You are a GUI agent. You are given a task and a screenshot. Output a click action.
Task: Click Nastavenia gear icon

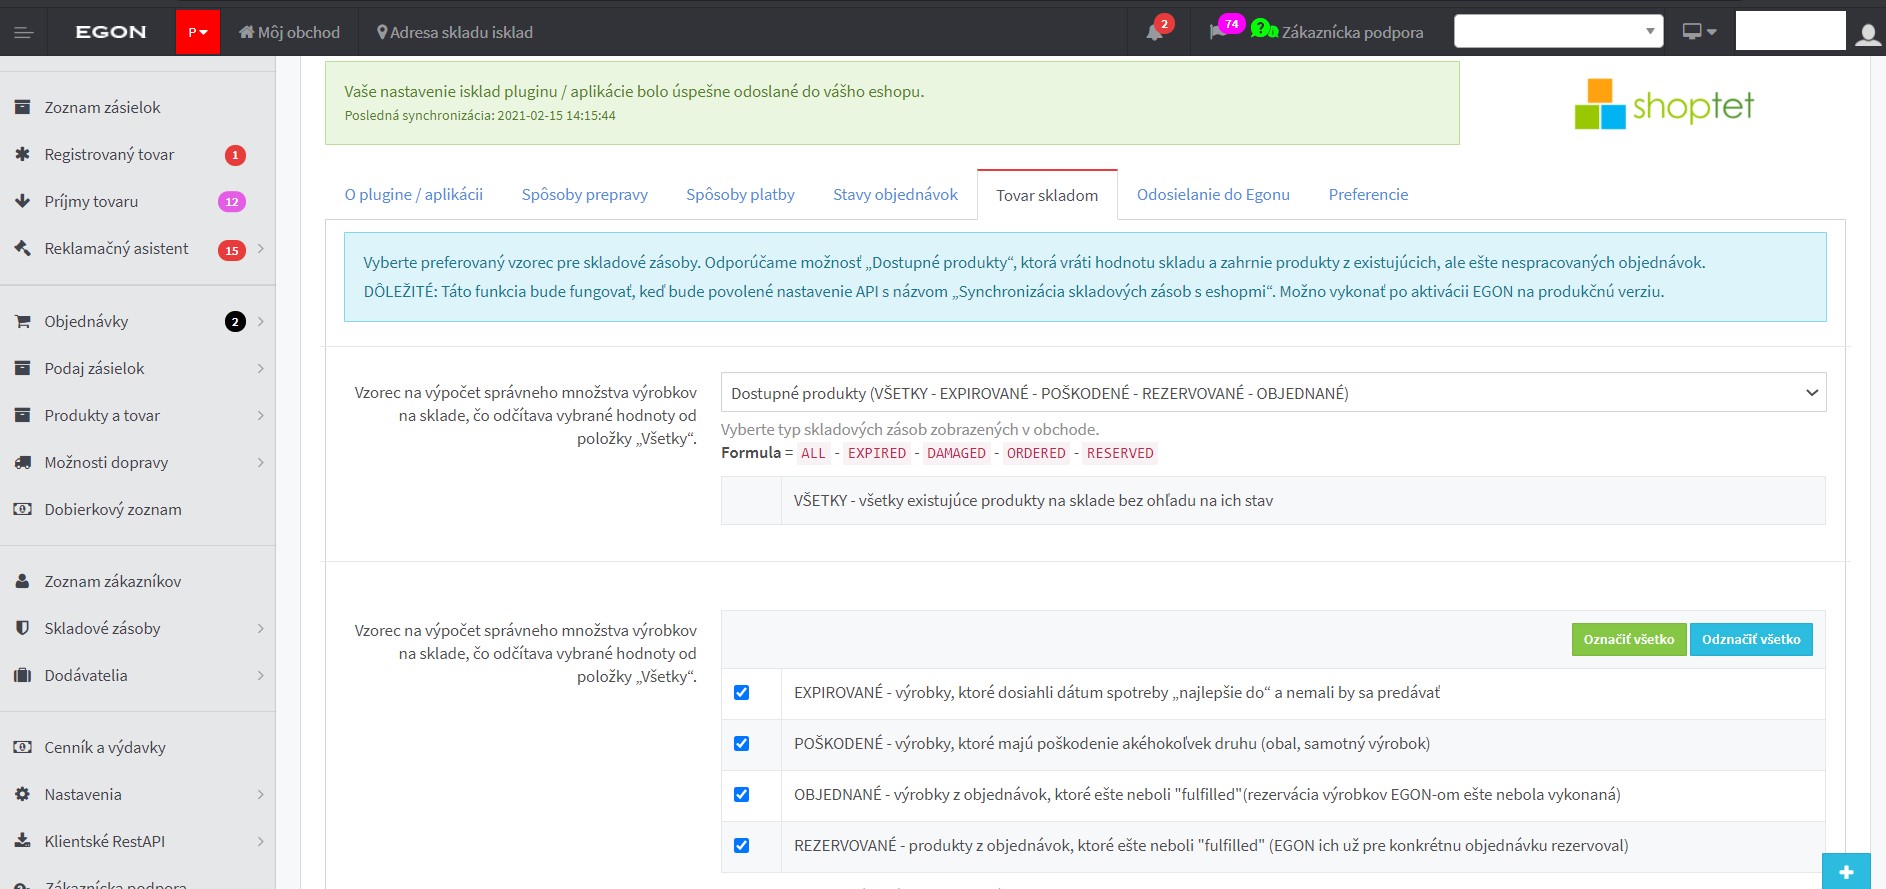click(22, 794)
